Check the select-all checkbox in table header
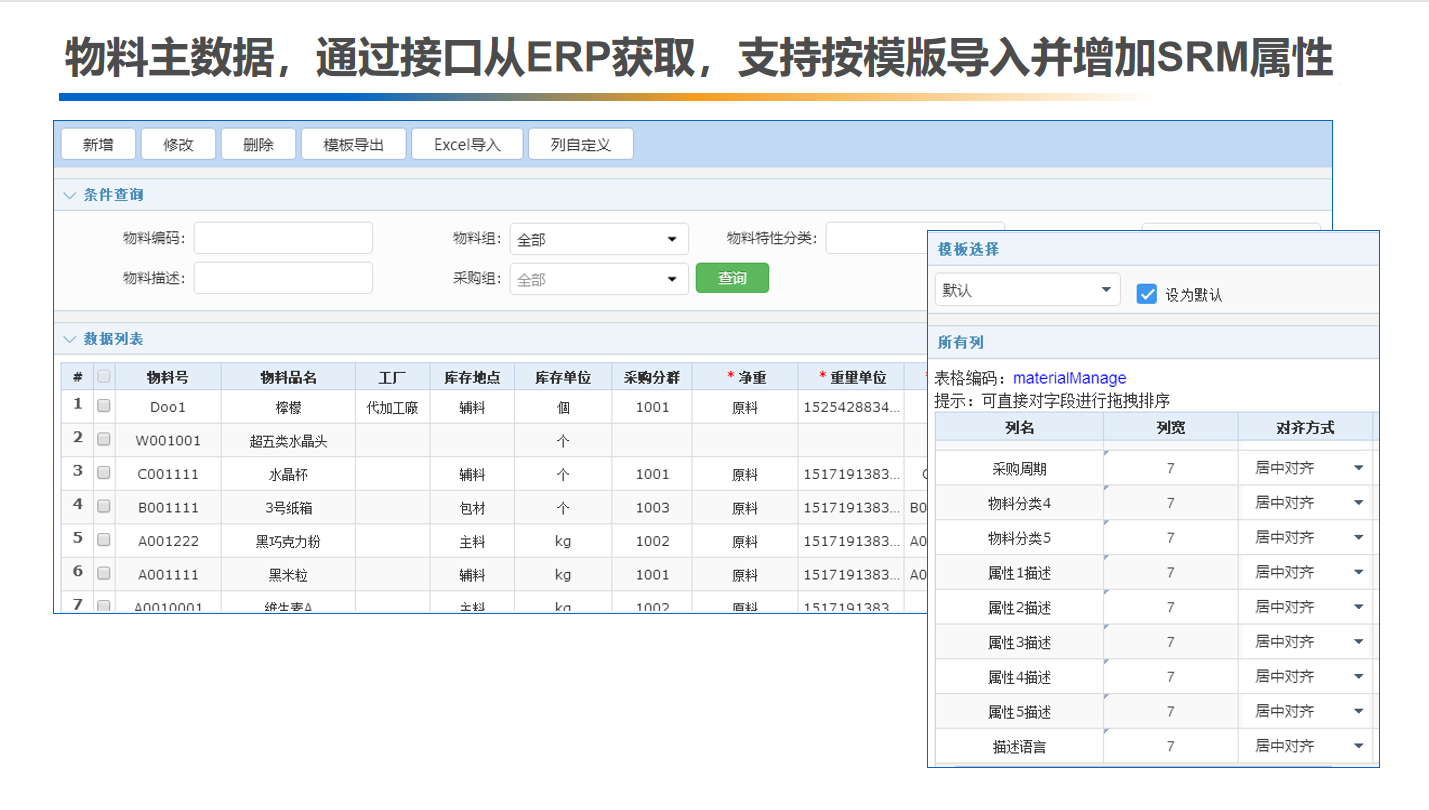The height and width of the screenshot is (810, 1429). (103, 377)
